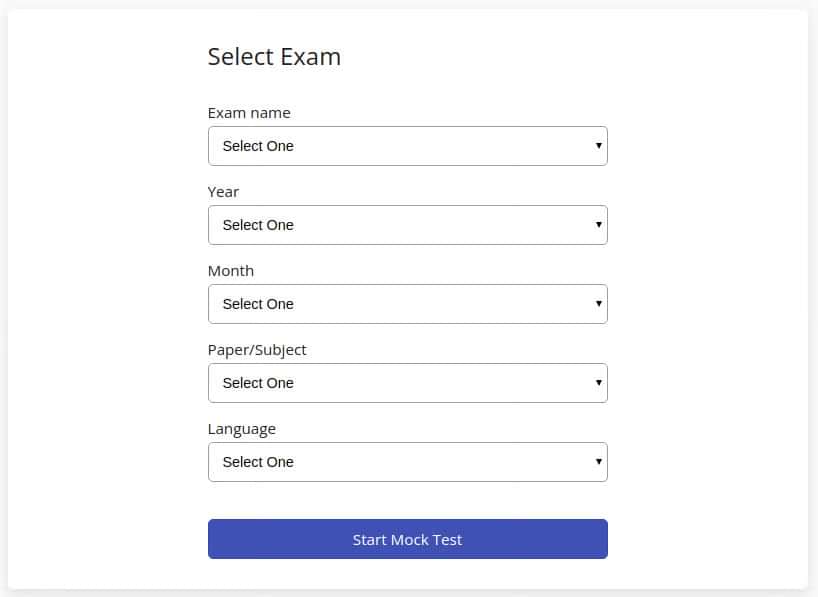Click the arrow icon in Year field
Image resolution: width=818 pixels, height=597 pixels.
coord(598,225)
